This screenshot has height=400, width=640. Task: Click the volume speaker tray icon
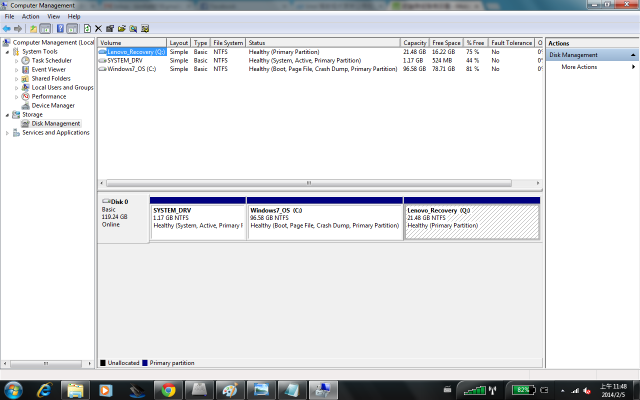tap(587, 391)
